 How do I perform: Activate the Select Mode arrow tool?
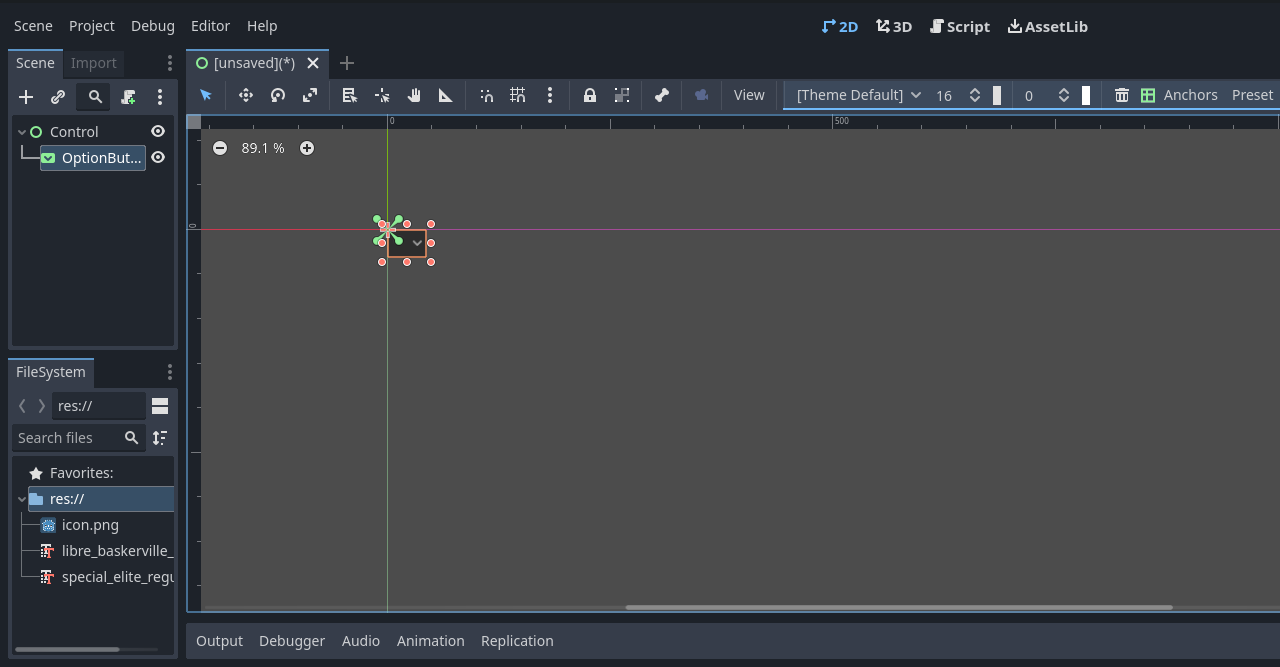tap(206, 95)
